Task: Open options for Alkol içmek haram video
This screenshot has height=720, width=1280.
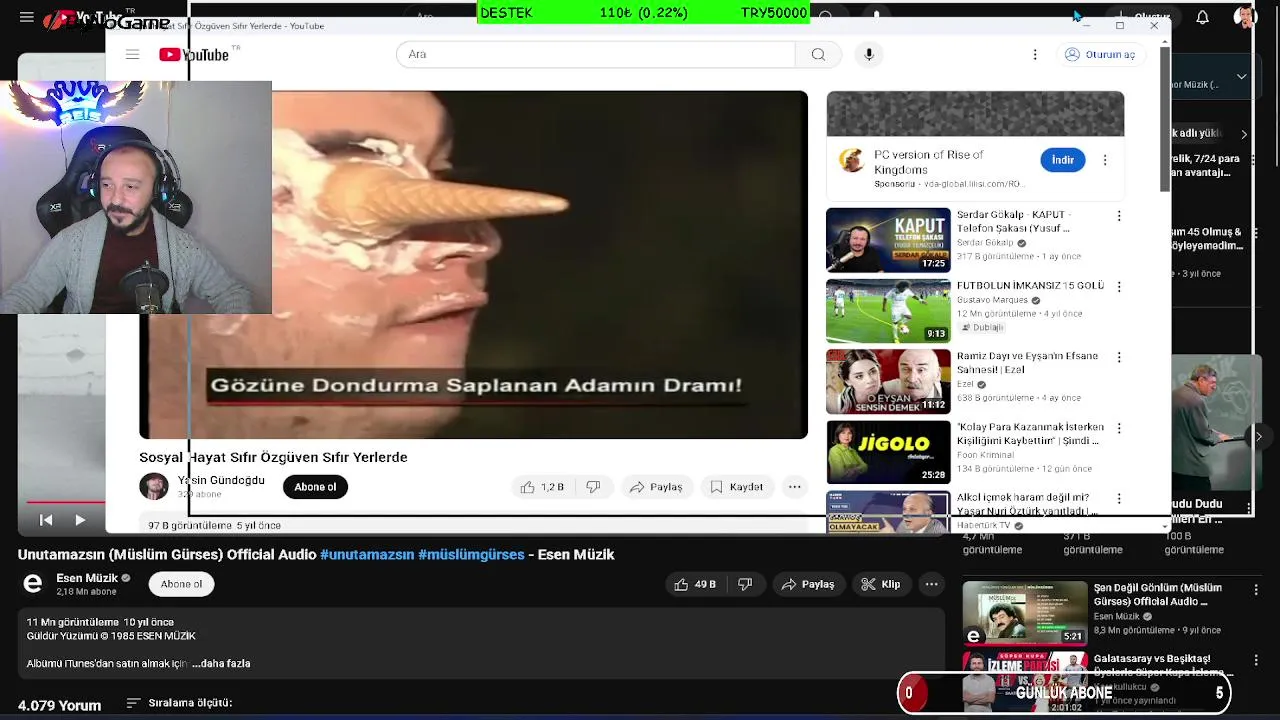Action: 1119,498
